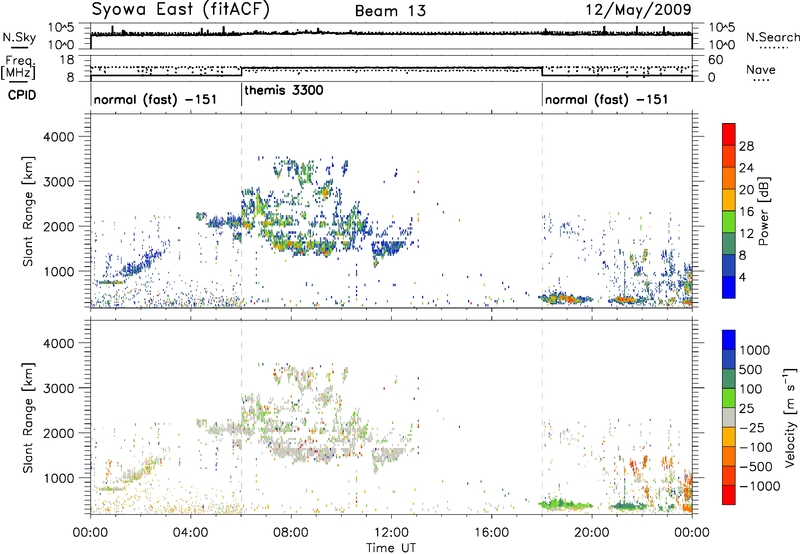Click the green velocity echo band near 19:00
Screen dimensions: 800x554
point(565,505)
